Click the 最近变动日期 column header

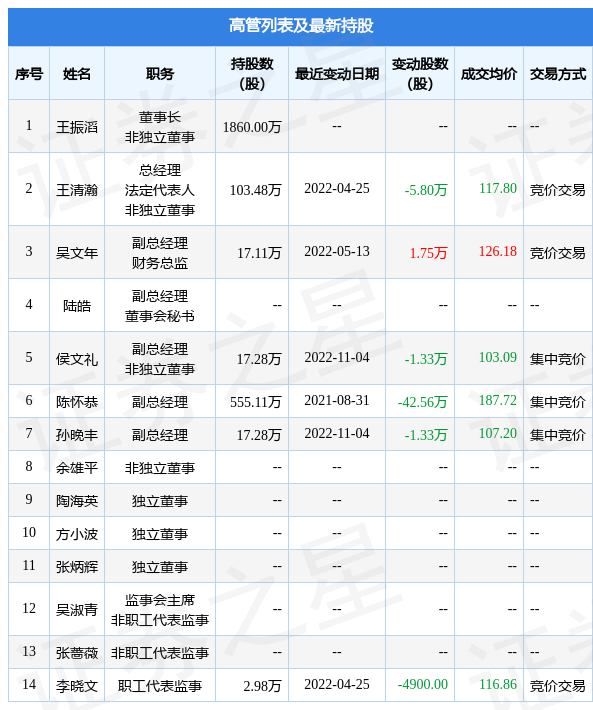tap(337, 74)
